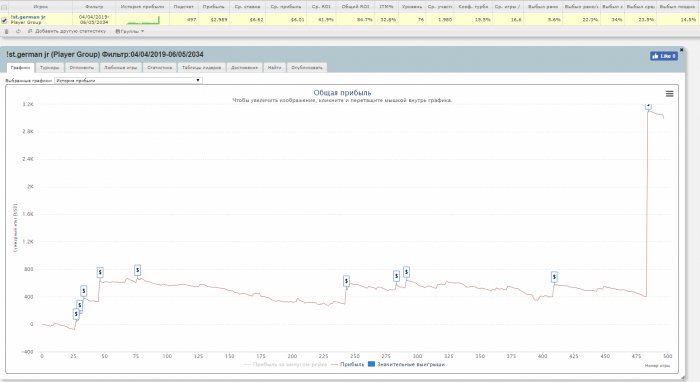The height and width of the screenshot is (382, 700).
Task: Sort by the ITM% column header
Action: (x=386, y=7)
